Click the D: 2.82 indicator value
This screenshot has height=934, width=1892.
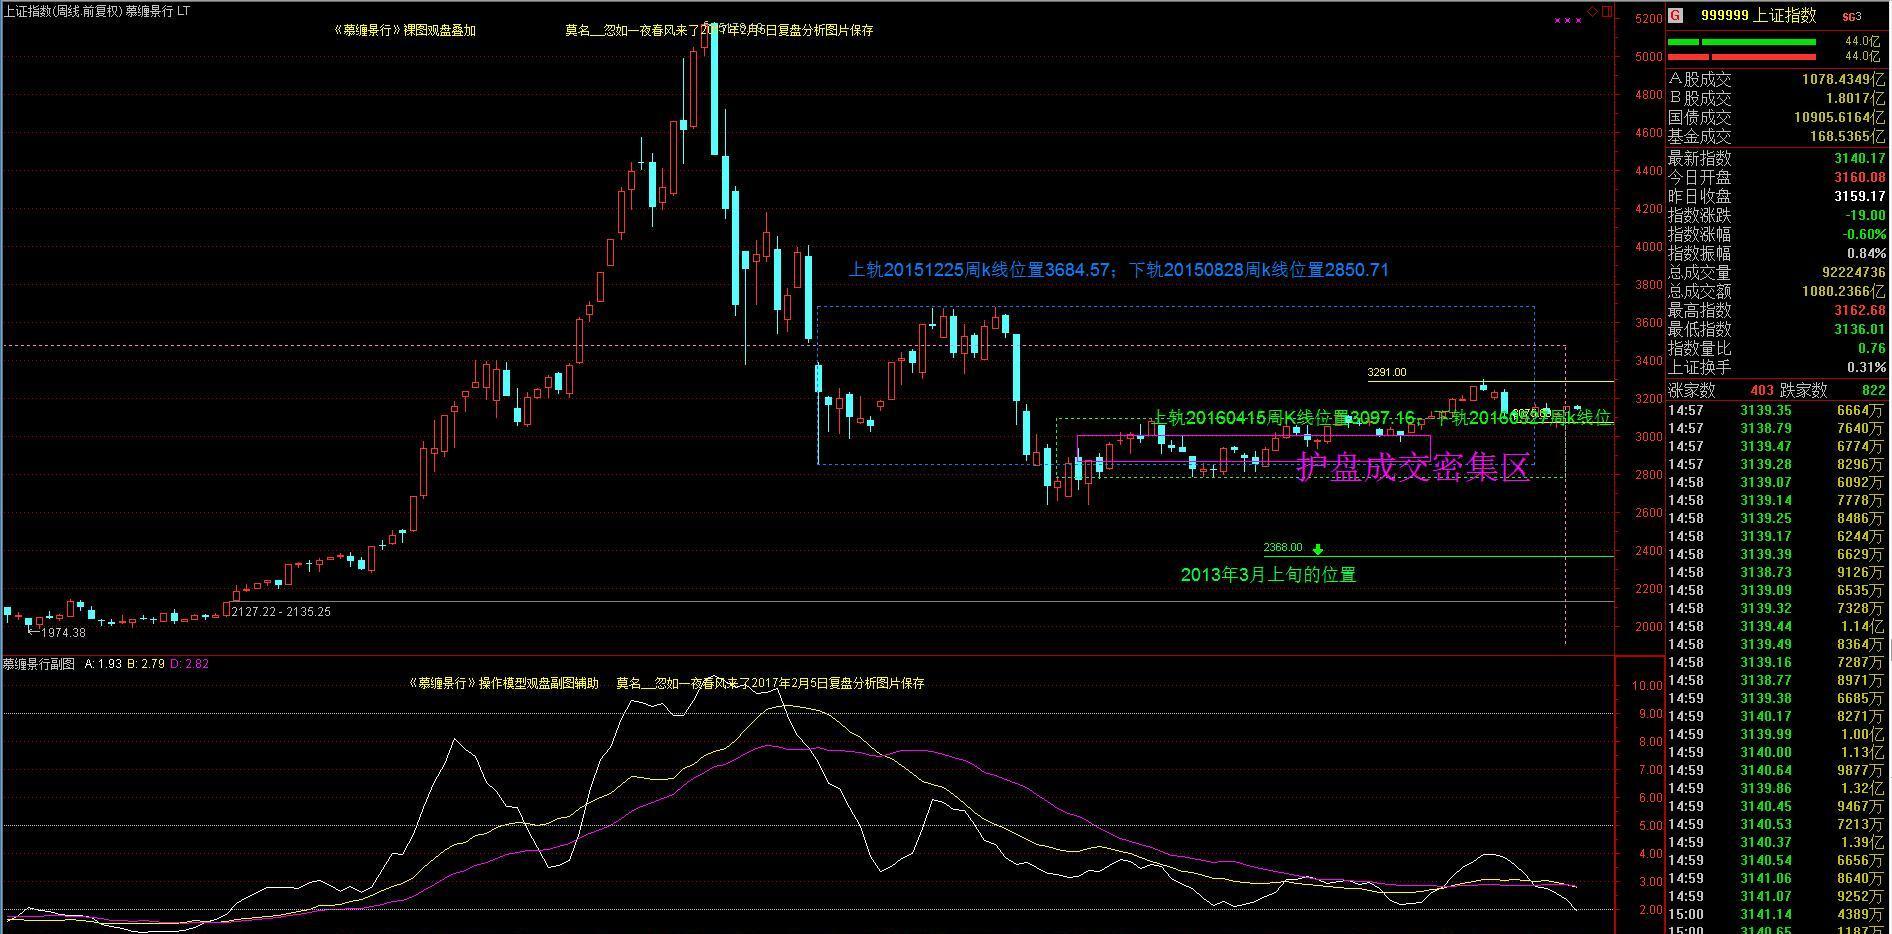pos(189,664)
